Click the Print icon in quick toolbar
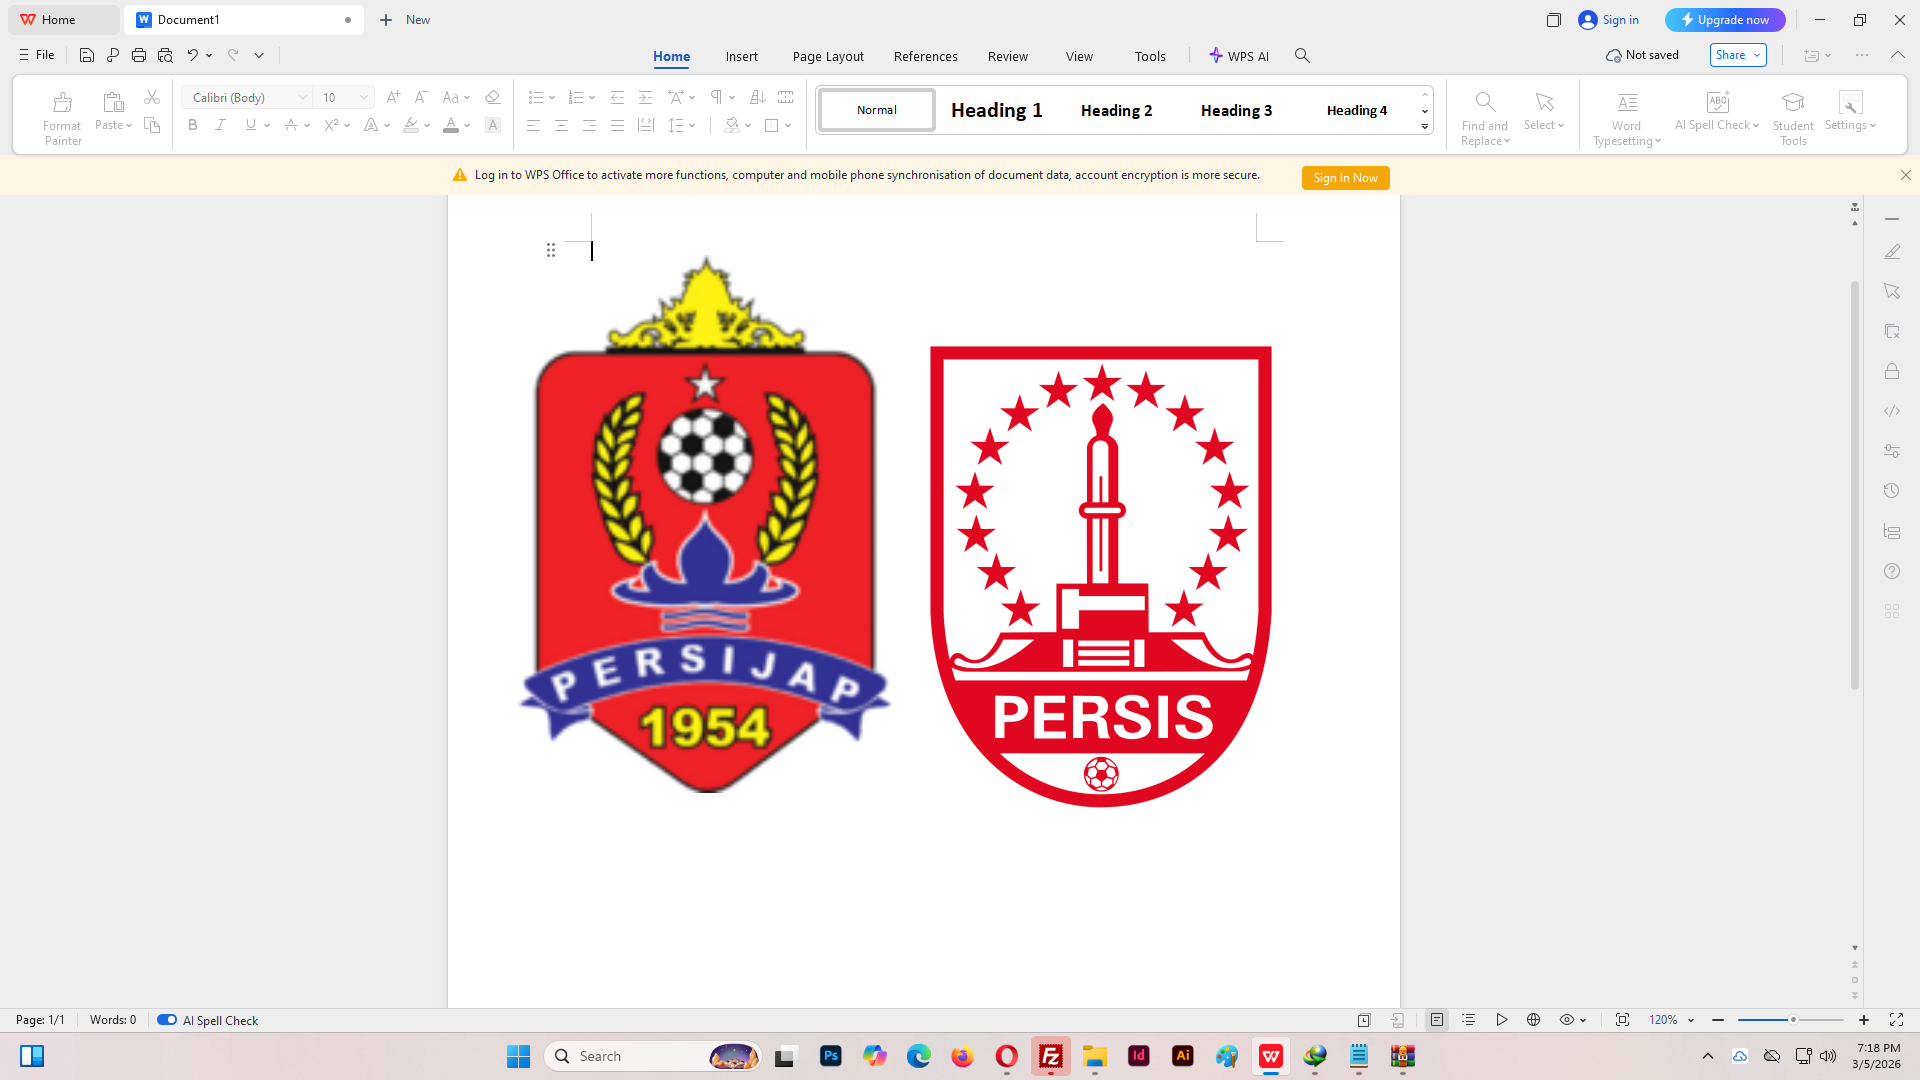 (x=139, y=55)
